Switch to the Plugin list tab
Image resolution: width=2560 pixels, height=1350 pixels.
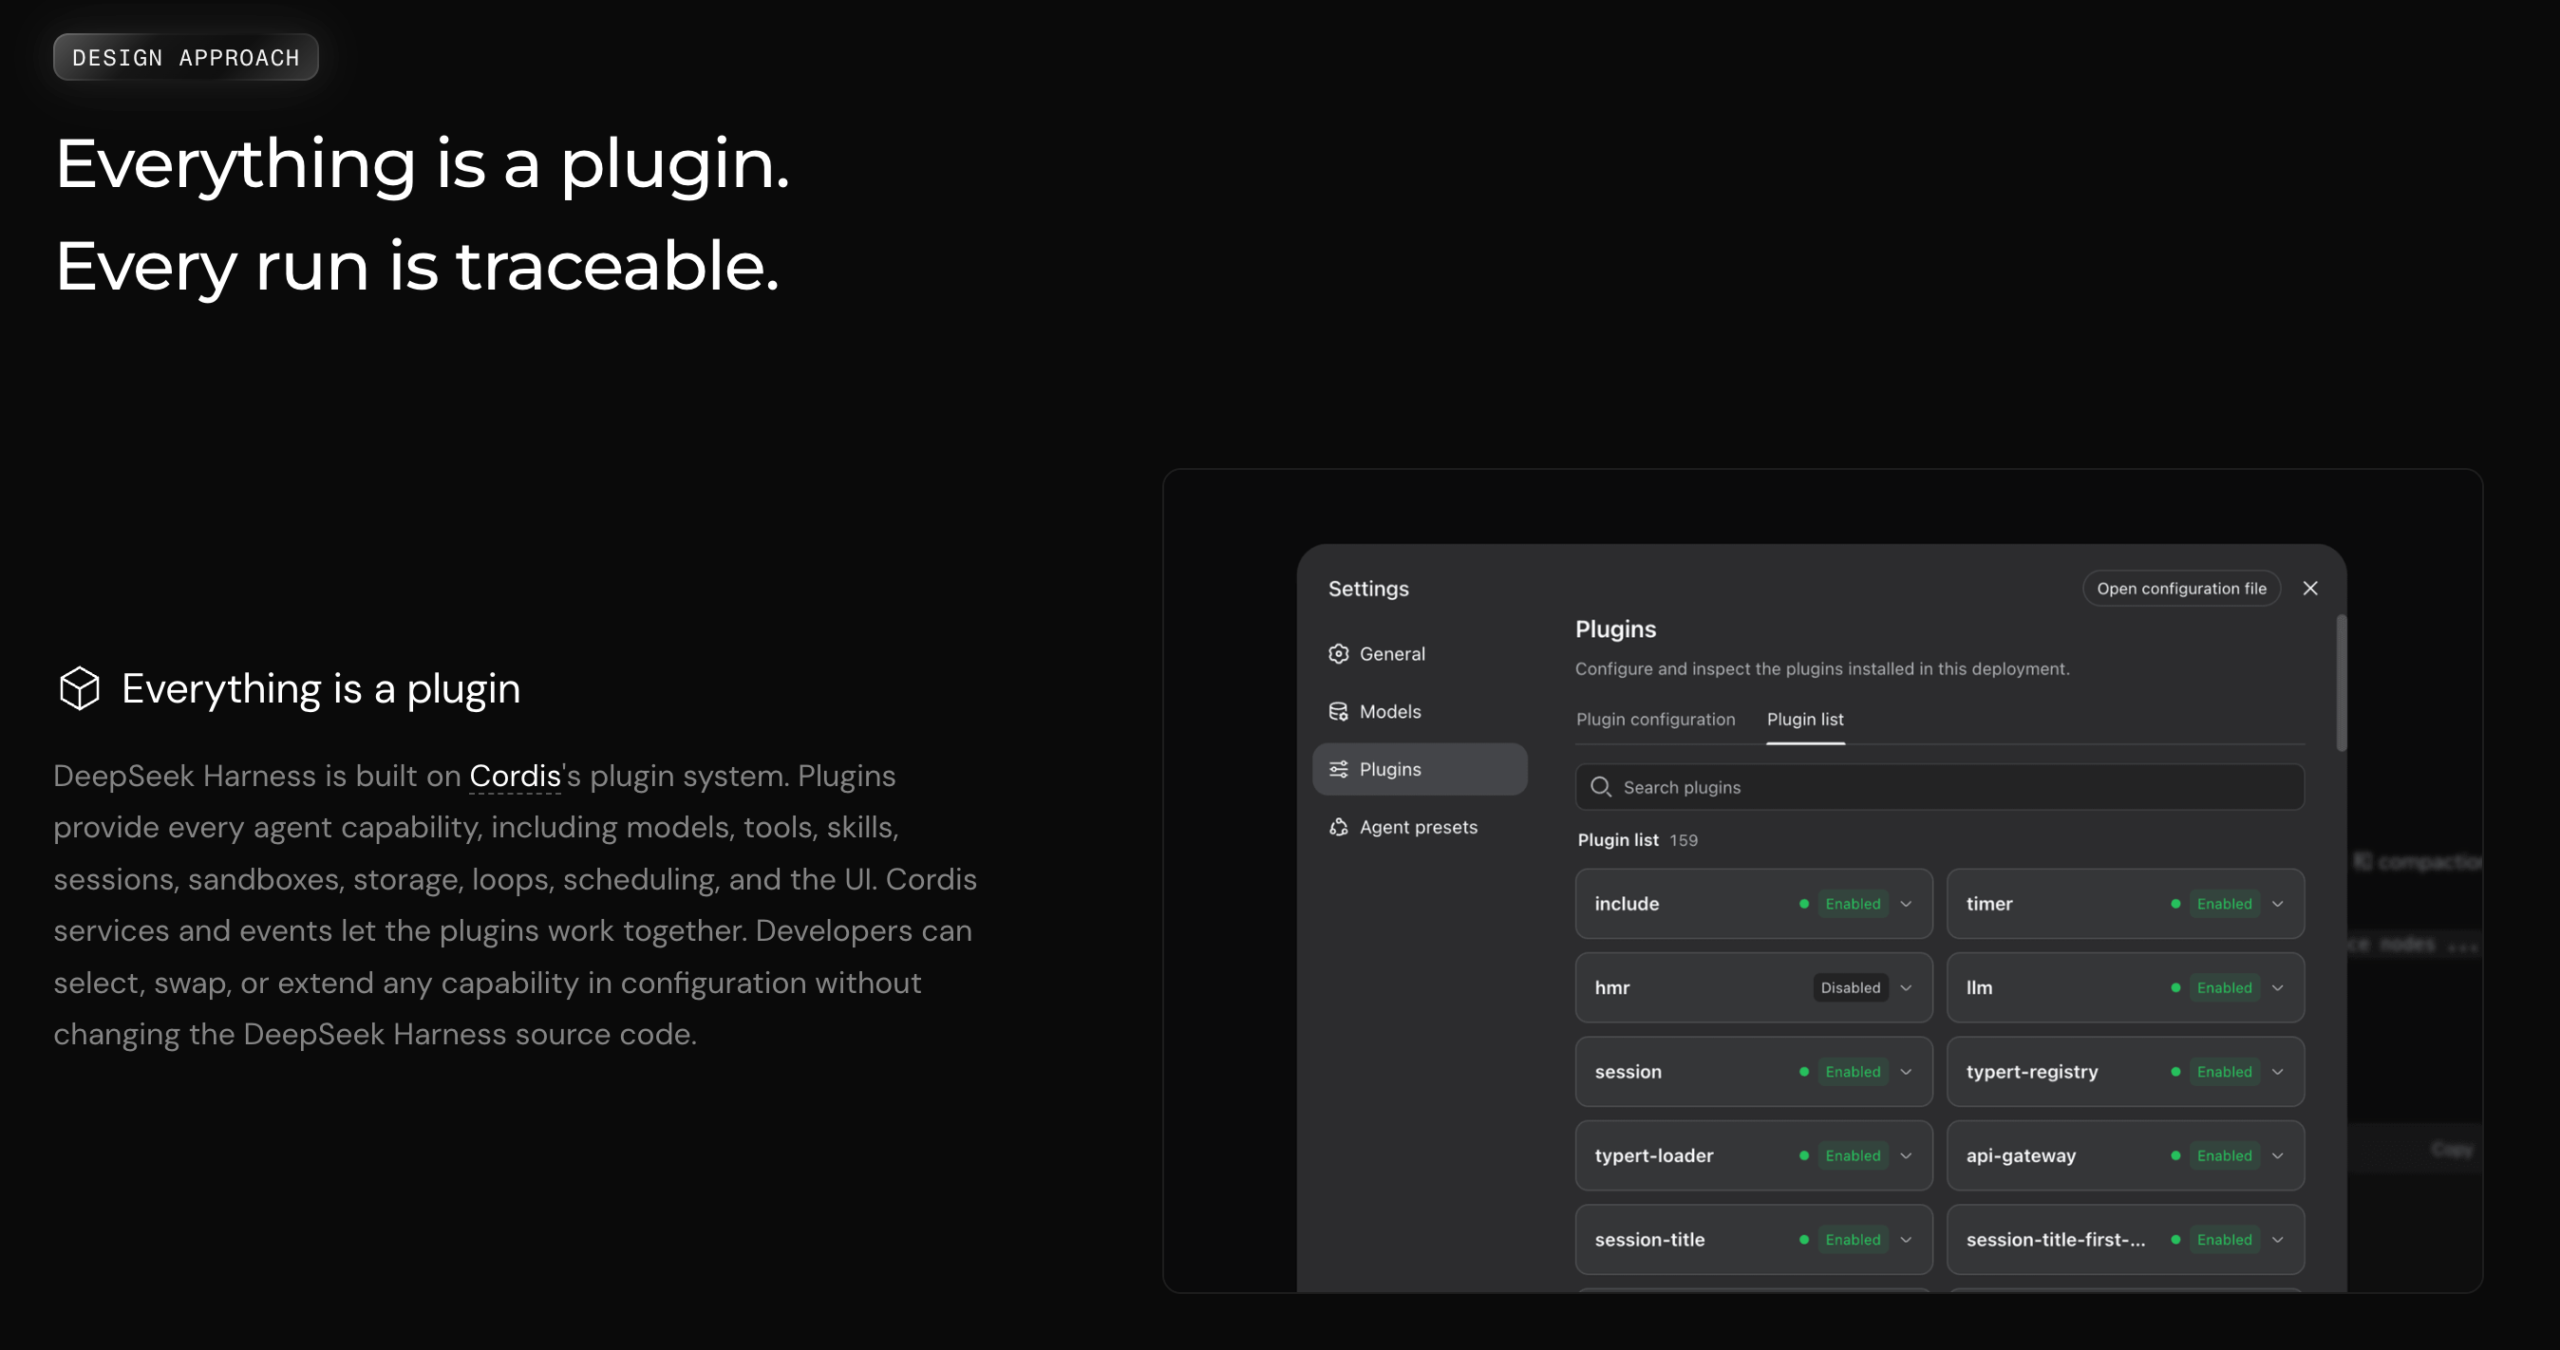tap(1805, 719)
